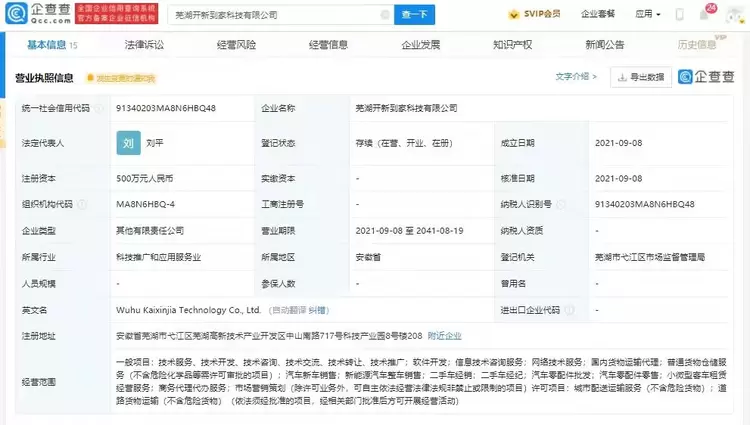Viewport: 750px width, 425px height.
Task: Focus the company name search input field
Action: [x=275, y=15]
